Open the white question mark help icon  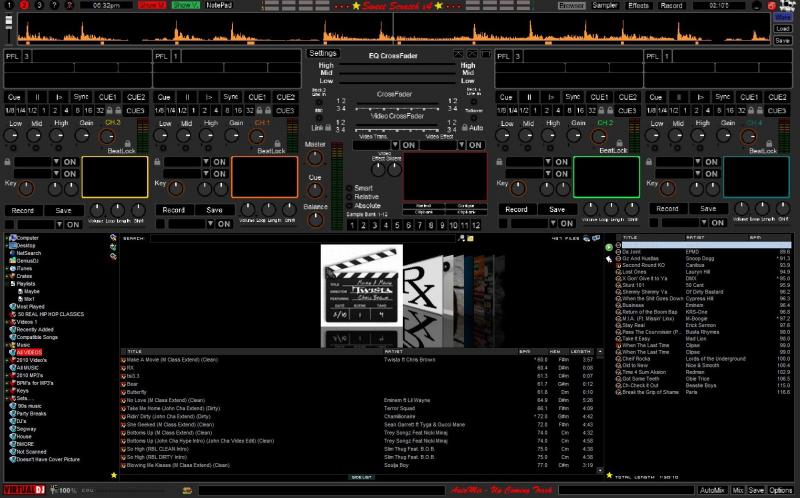pyautogui.click(x=54, y=6)
